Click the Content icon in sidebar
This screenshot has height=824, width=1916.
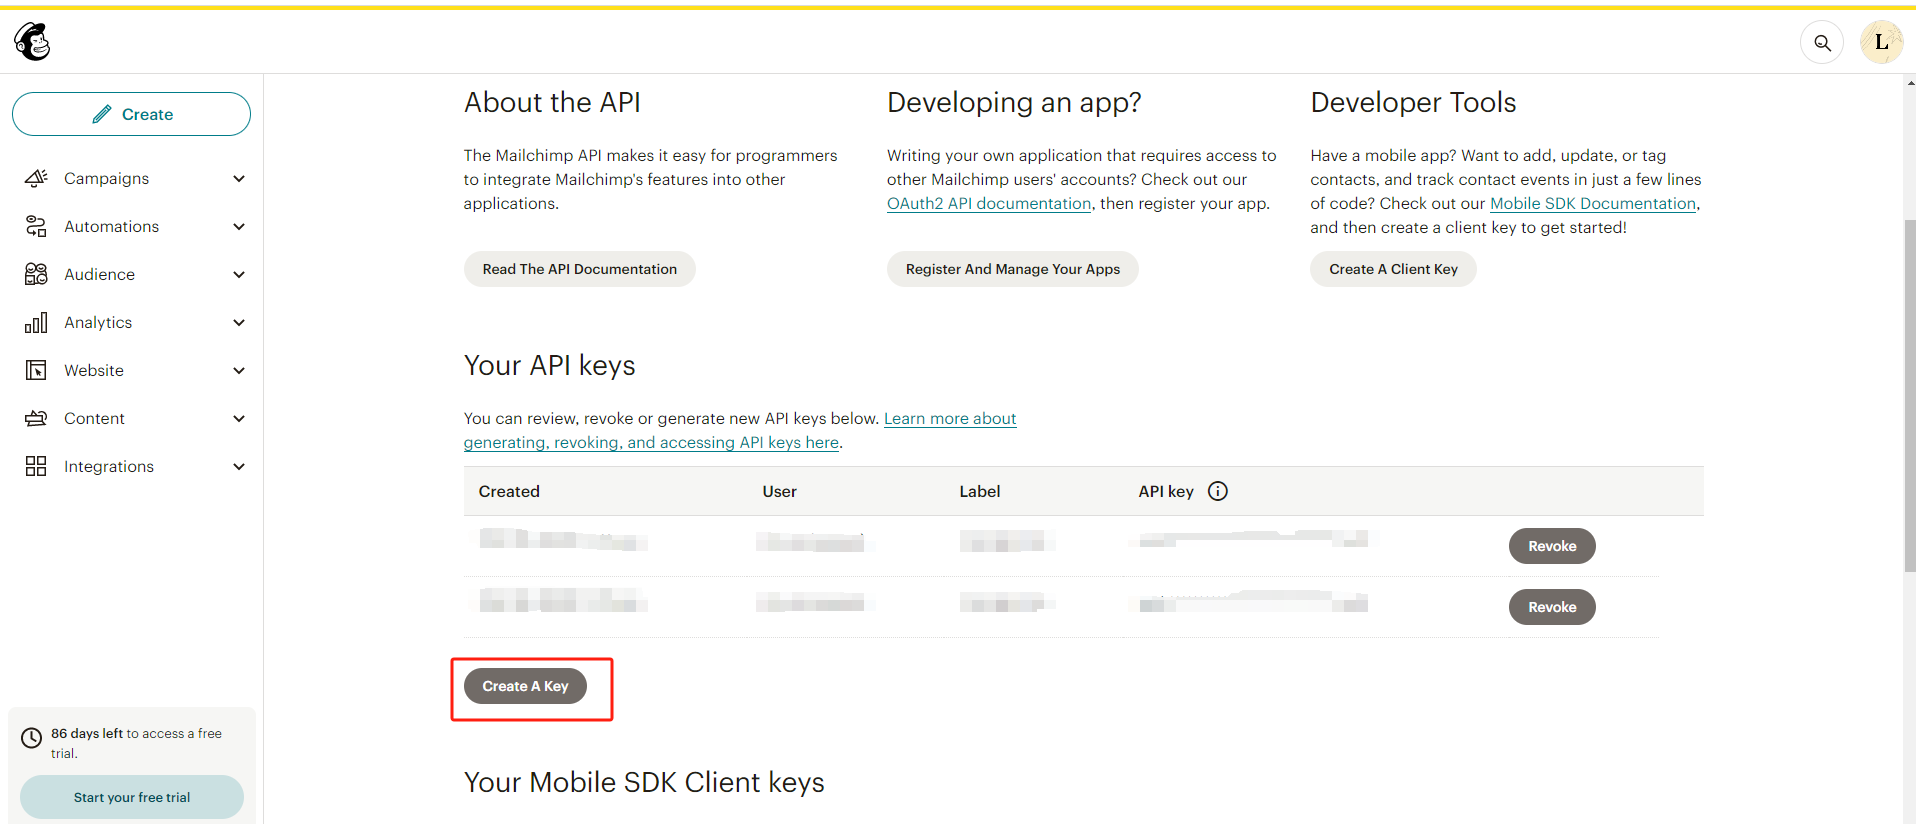[x=36, y=418]
